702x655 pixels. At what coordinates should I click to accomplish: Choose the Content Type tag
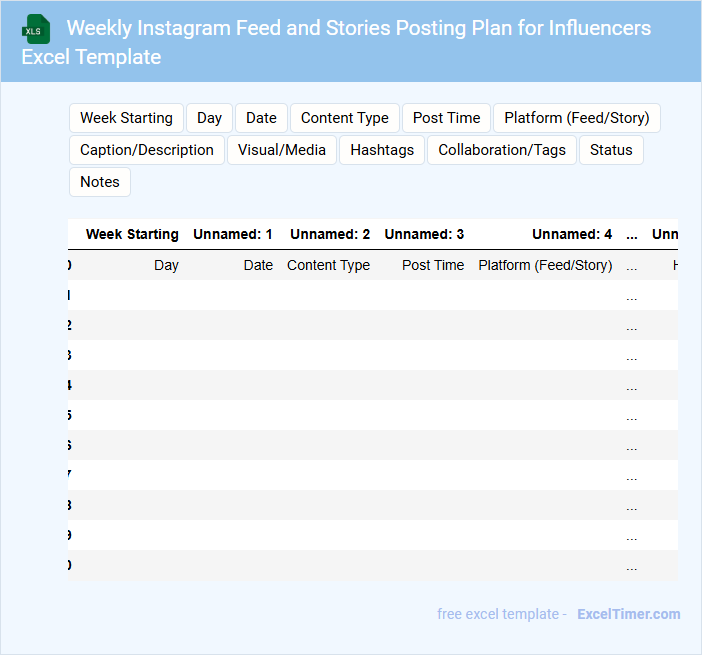(344, 118)
